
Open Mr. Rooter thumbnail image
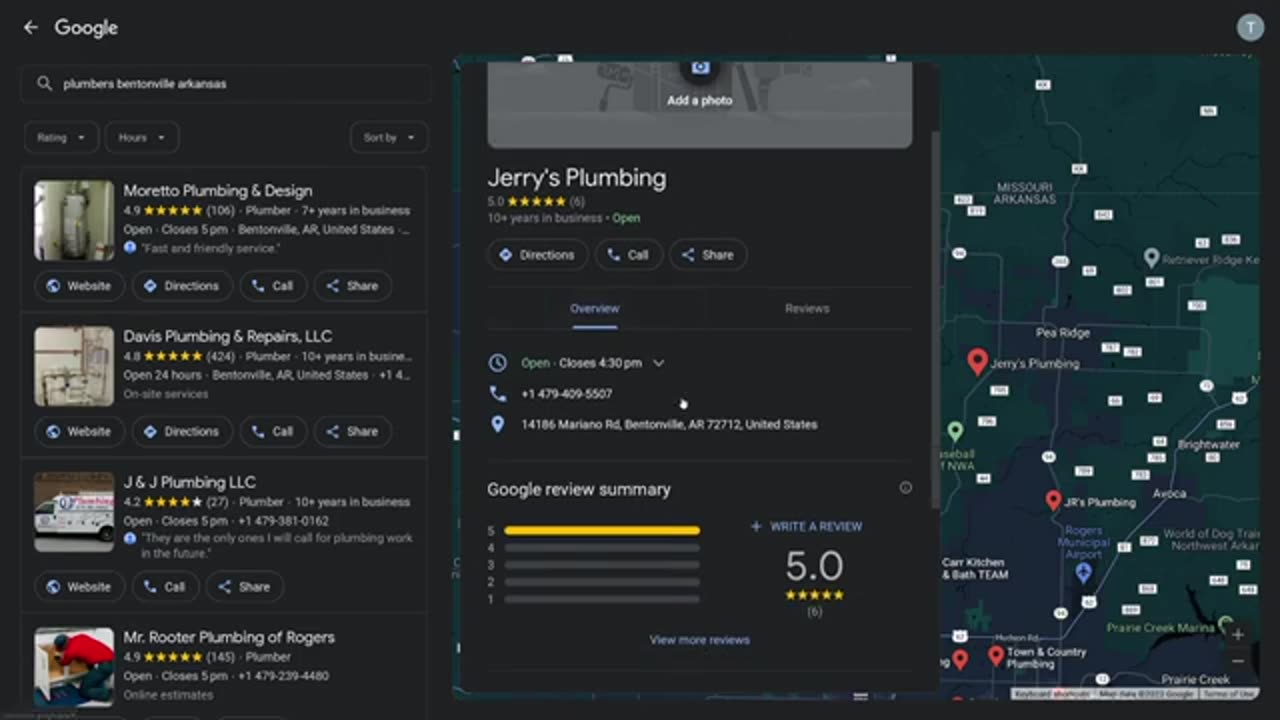point(74,667)
